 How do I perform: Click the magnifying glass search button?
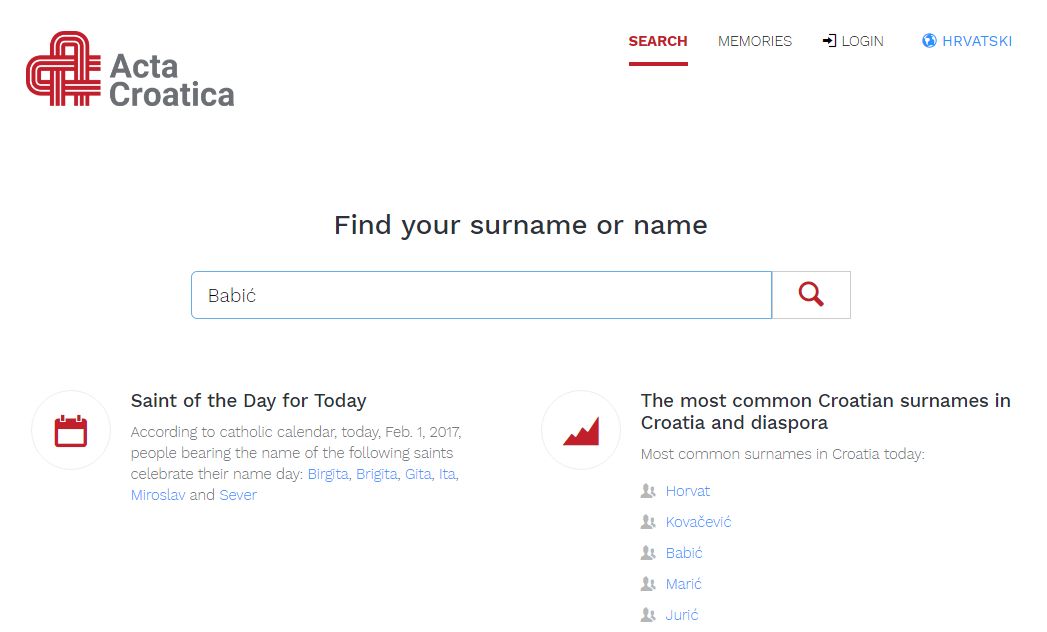pyautogui.click(x=811, y=295)
